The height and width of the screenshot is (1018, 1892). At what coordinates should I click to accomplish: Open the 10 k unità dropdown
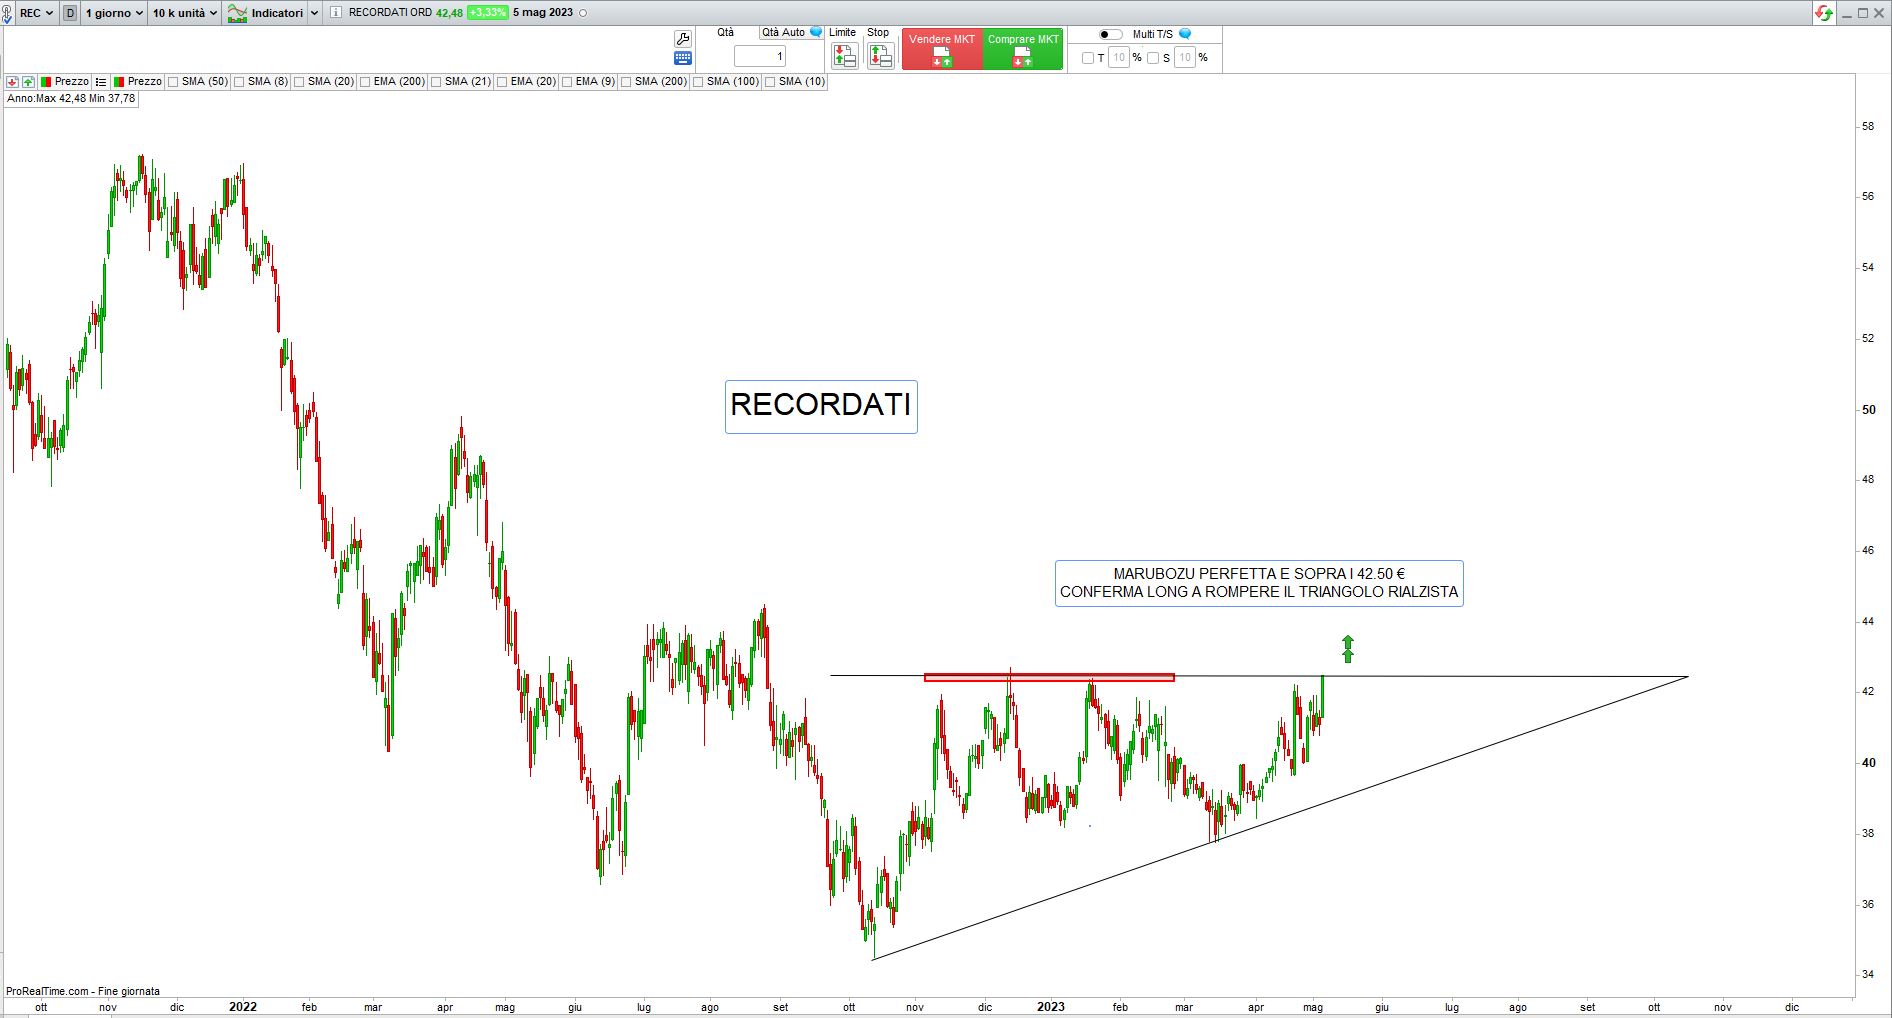coord(184,13)
